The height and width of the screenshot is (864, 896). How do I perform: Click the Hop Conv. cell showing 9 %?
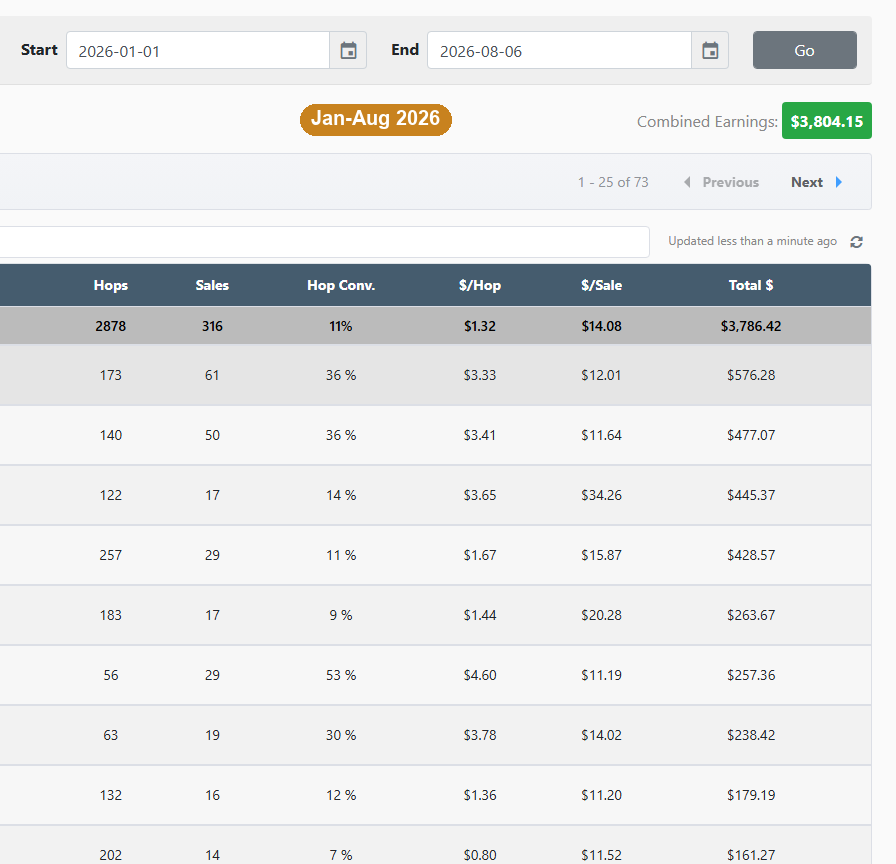341,615
